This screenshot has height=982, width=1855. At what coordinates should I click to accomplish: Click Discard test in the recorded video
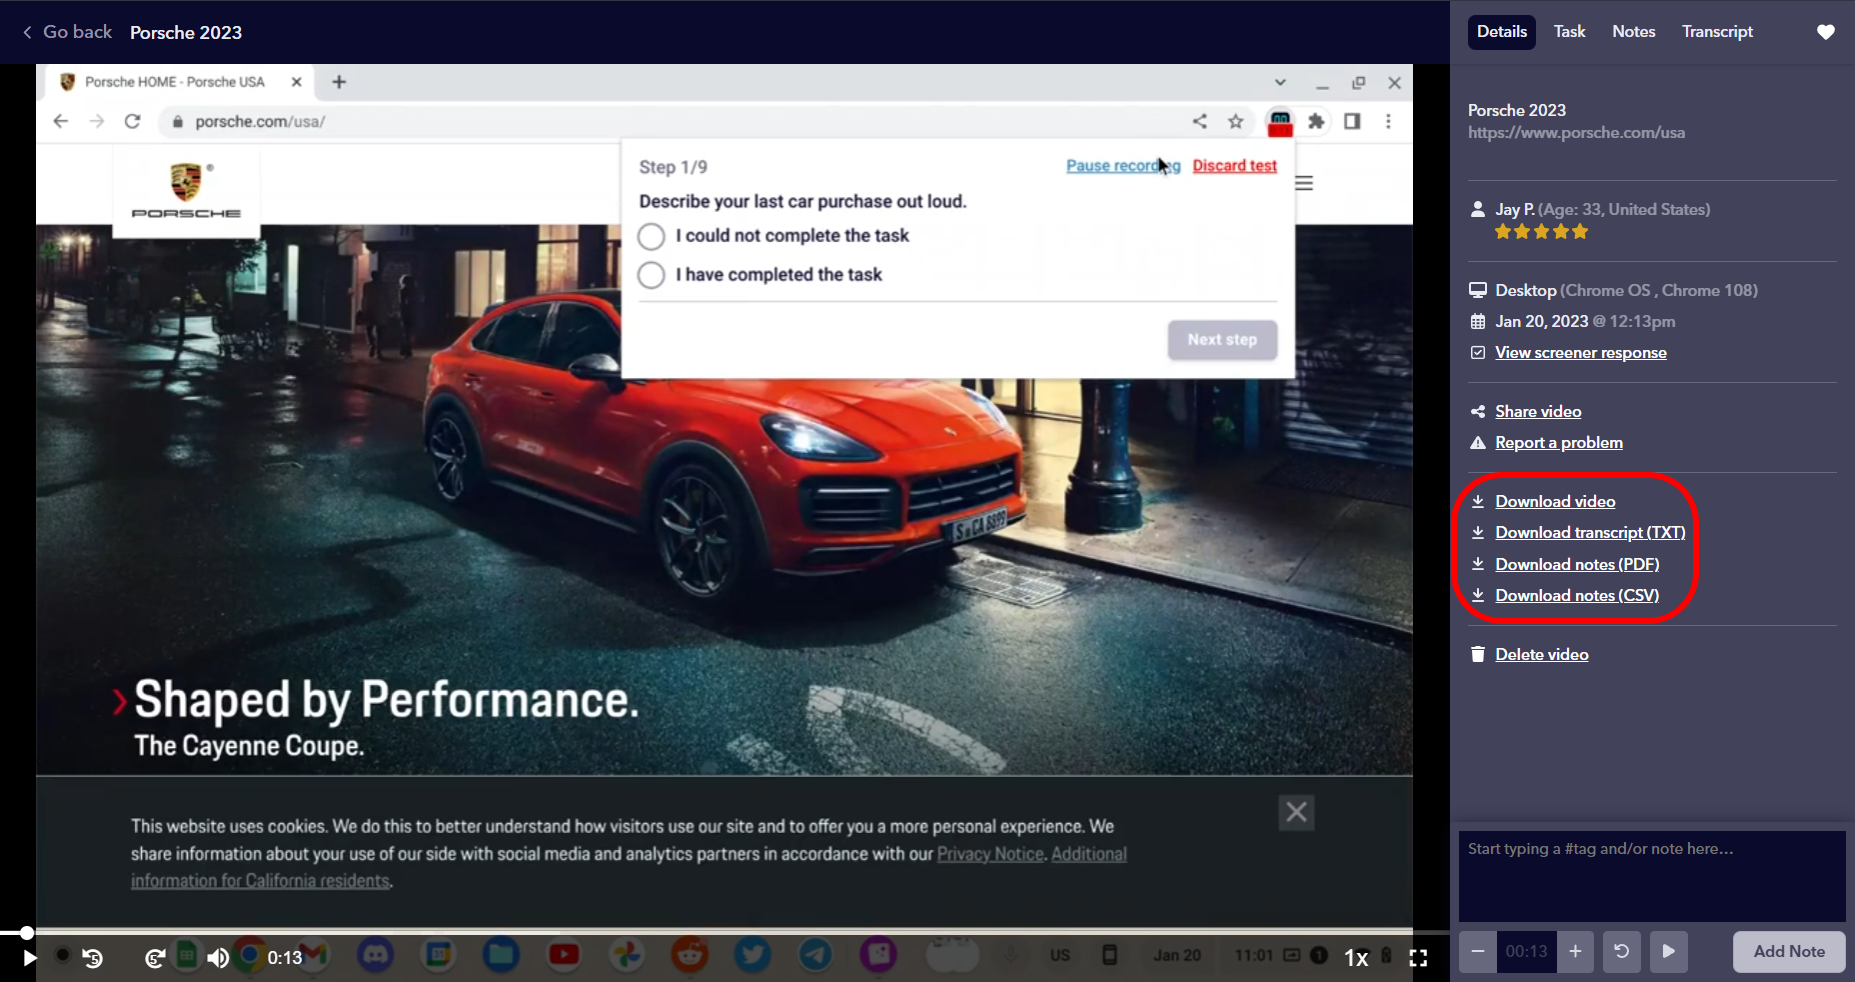1235,166
